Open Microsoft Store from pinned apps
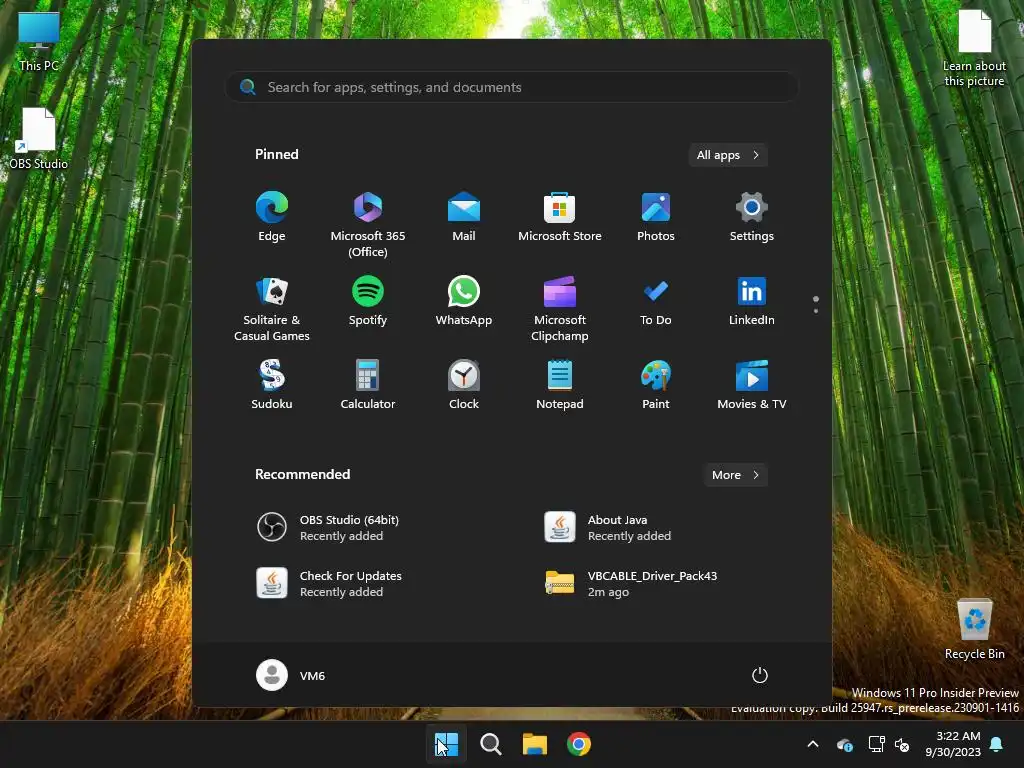Viewport: 1024px width, 768px height. pyautogui.click(x=560, y=217)
